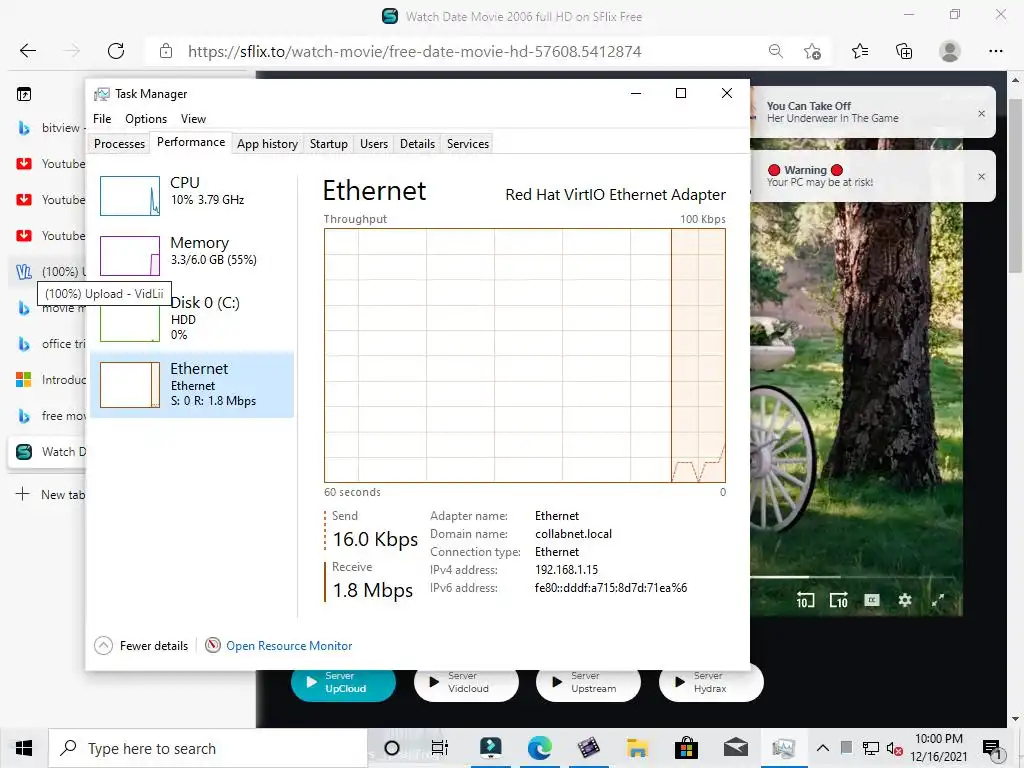The width and height of the screenshot is (1024, 768).
Task: Select the Disk 0 (C:) entry
Action: (x=192, y=319)
